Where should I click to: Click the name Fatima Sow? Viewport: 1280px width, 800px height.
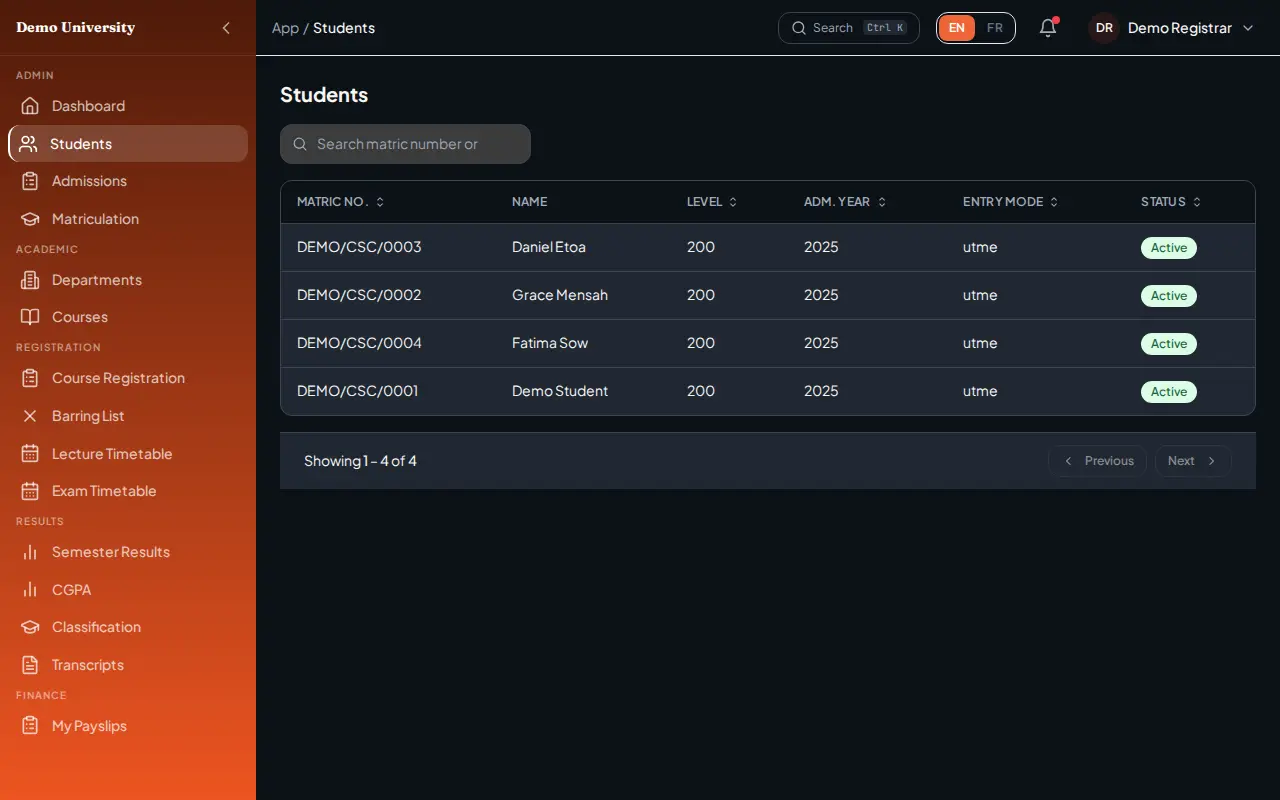[550, 343]
